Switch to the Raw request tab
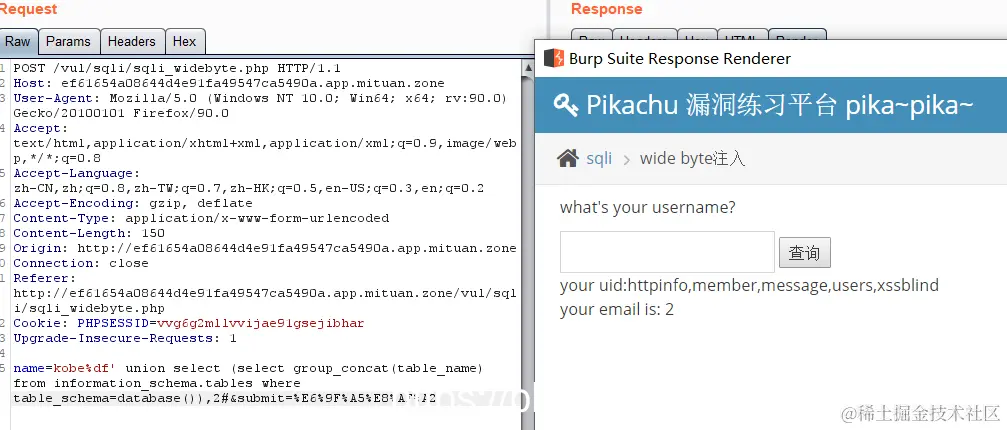Image resolution: width=1007 pixels, height=430 pixels. click(x=19, y=42)
